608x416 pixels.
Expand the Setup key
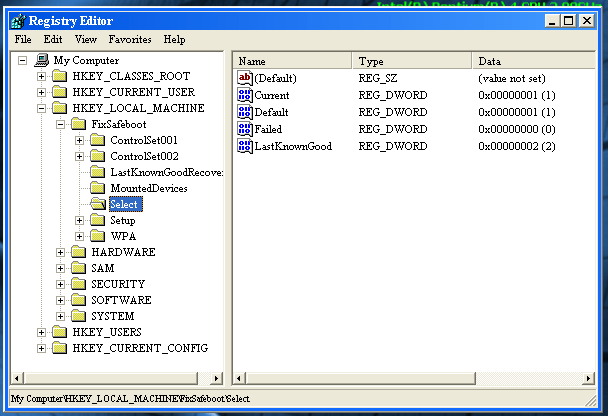[79, 221]
